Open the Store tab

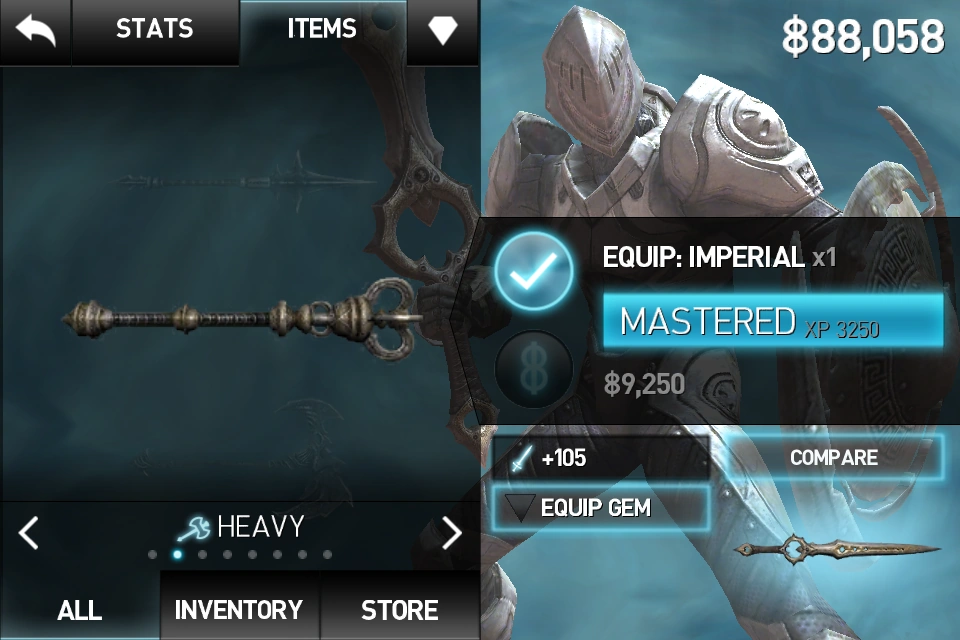(400, 610)
